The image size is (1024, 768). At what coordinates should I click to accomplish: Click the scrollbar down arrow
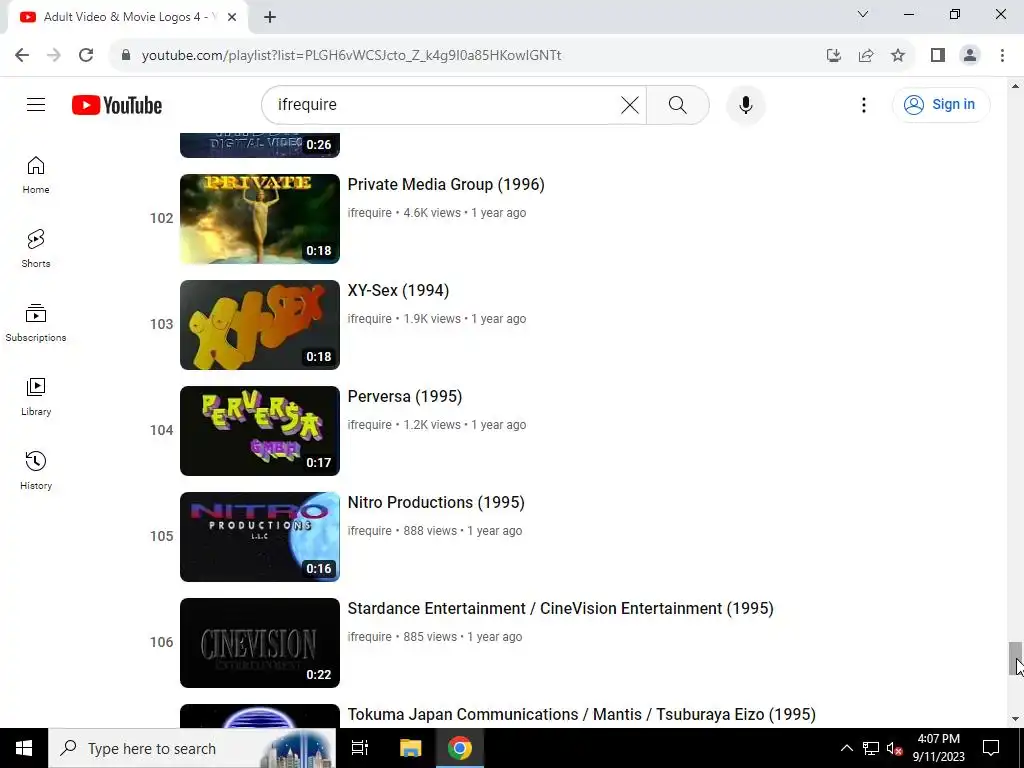[1015, 719]
